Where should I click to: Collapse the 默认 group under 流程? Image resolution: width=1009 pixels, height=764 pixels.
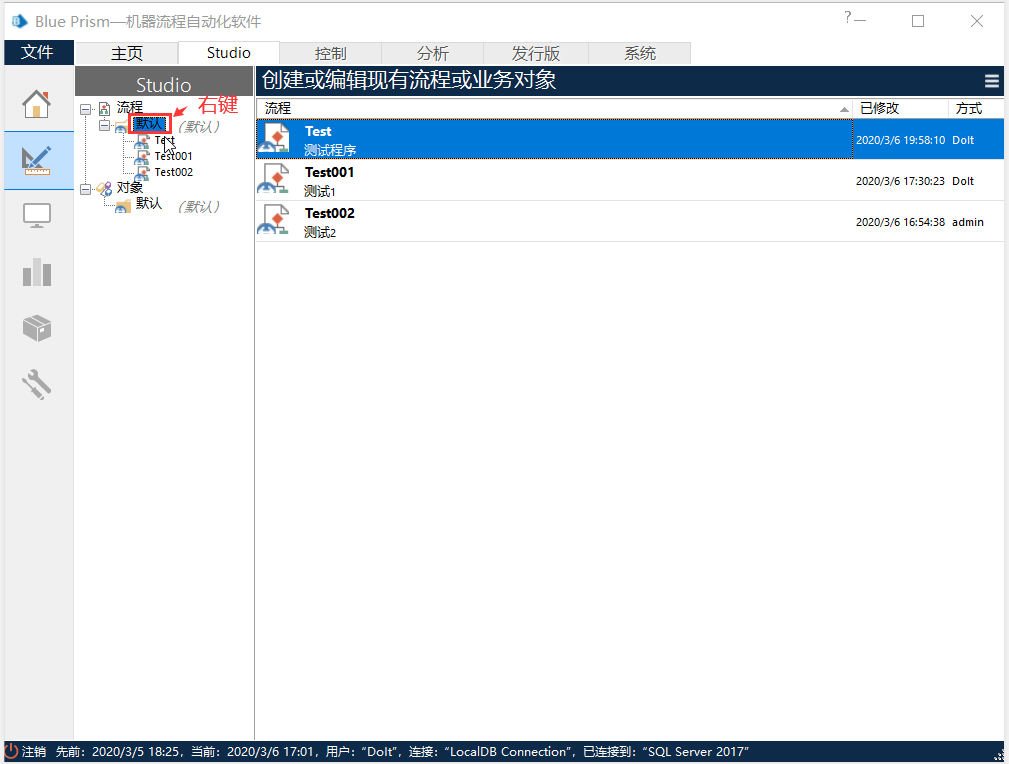104,125
